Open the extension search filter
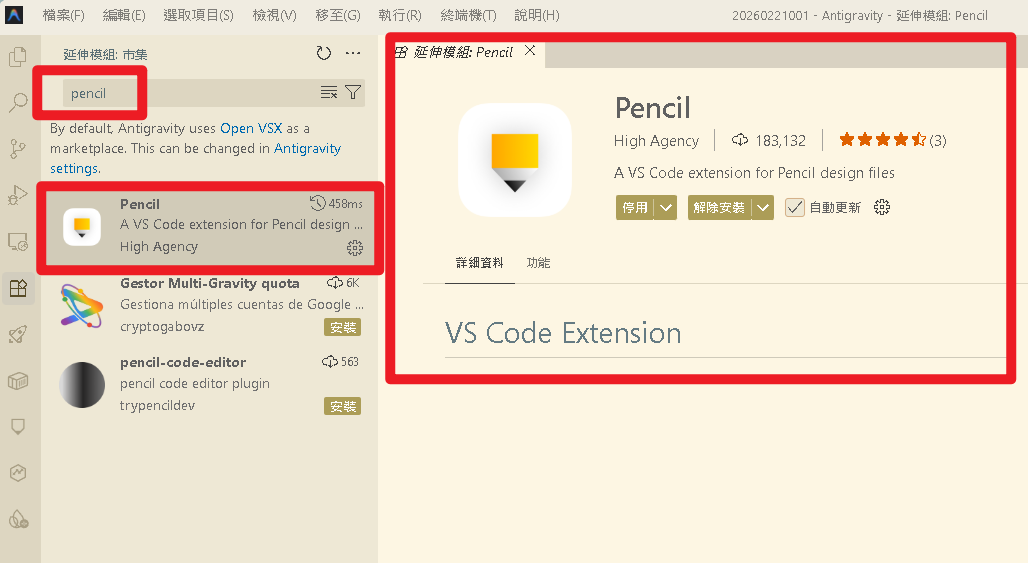The image size is (1028, 563). (353, 92)
